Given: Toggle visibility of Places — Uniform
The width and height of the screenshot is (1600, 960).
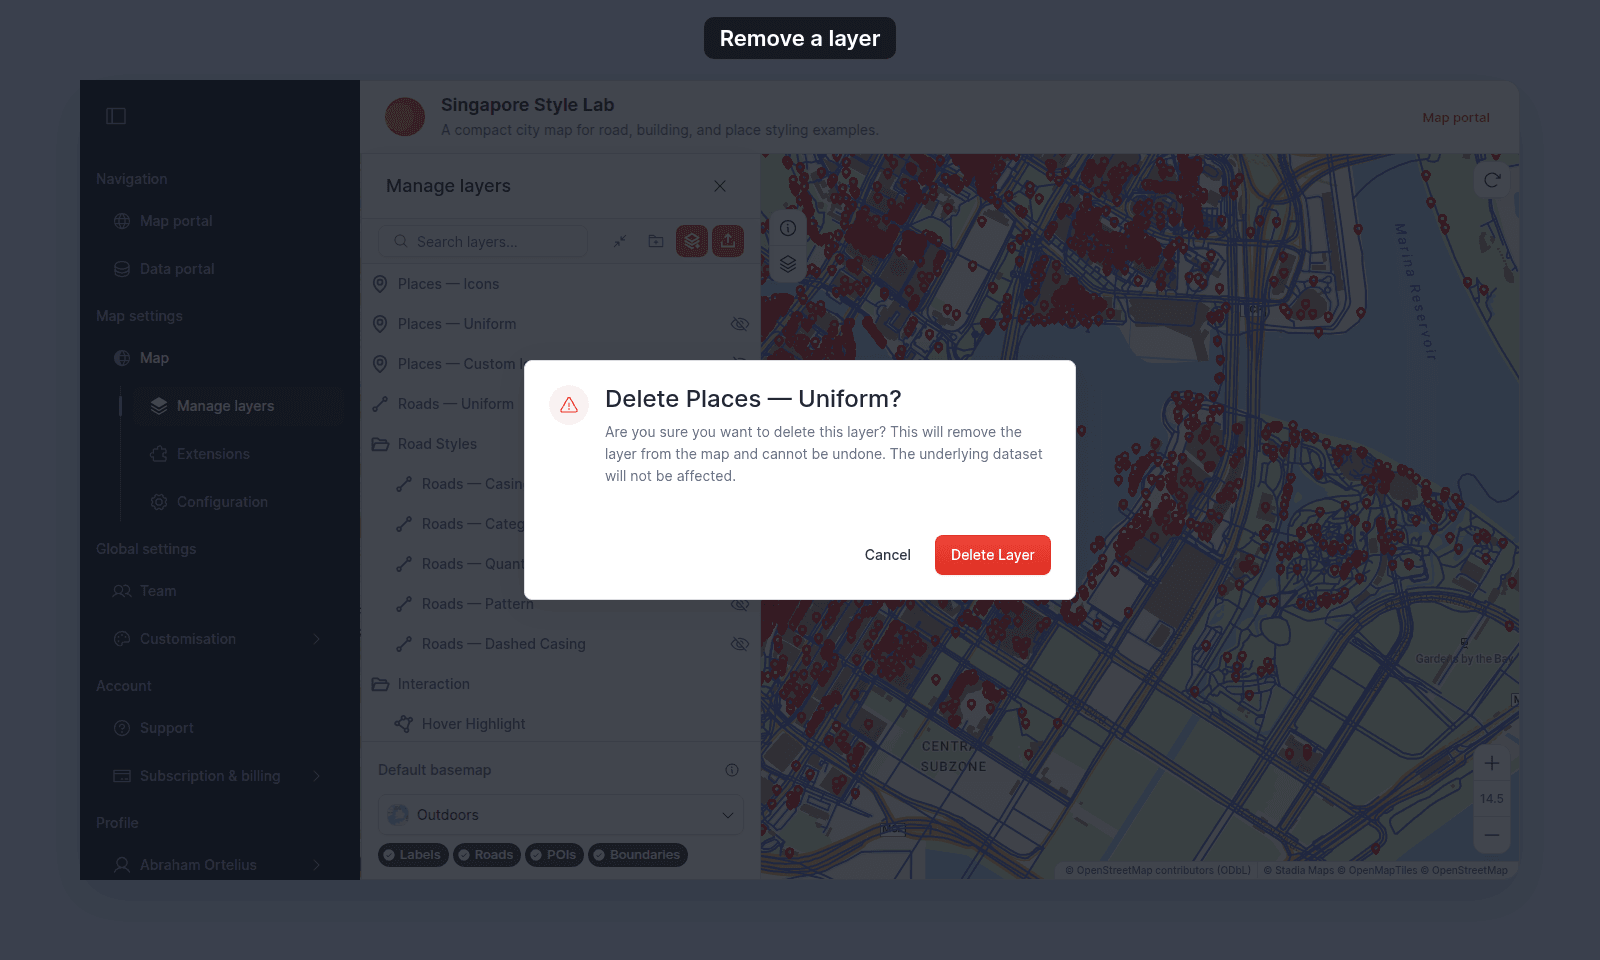Looking at the screenshot, I should click(740, 324).
